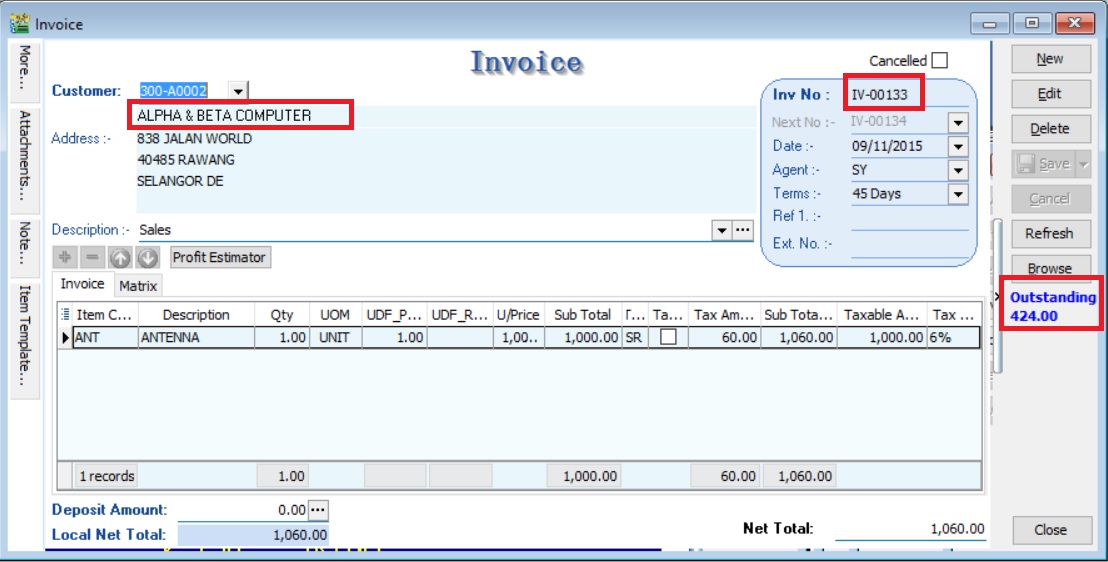
Task: Click the Local Net Total value 1,060.00
Action: pos(252,535)
